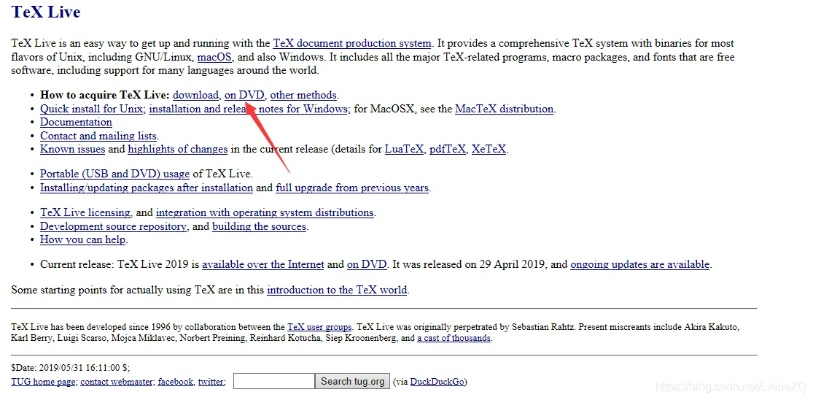Screen dimensions: 813x400
Task: Open 'ongoing updates are available' link
Action: click(640, 265)
